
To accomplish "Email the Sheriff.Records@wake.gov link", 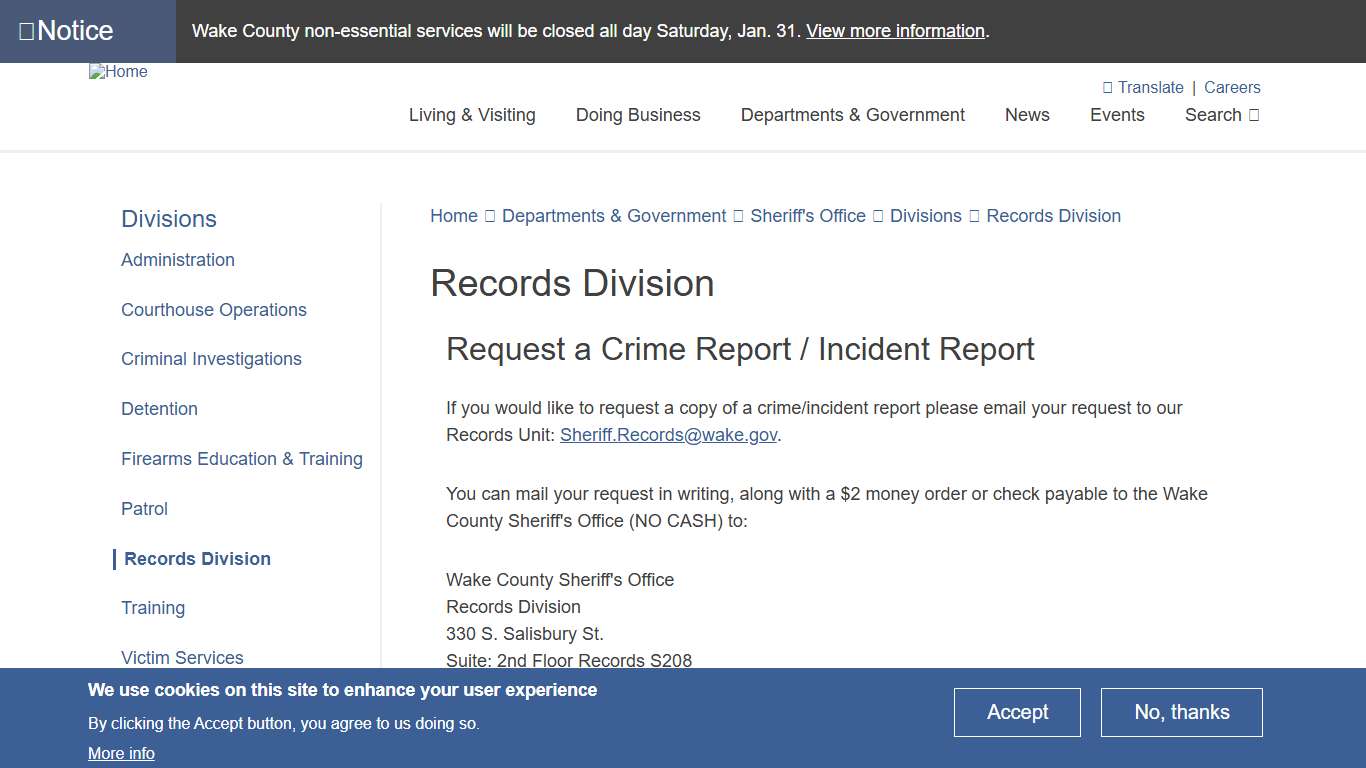I will coord(668,434).
